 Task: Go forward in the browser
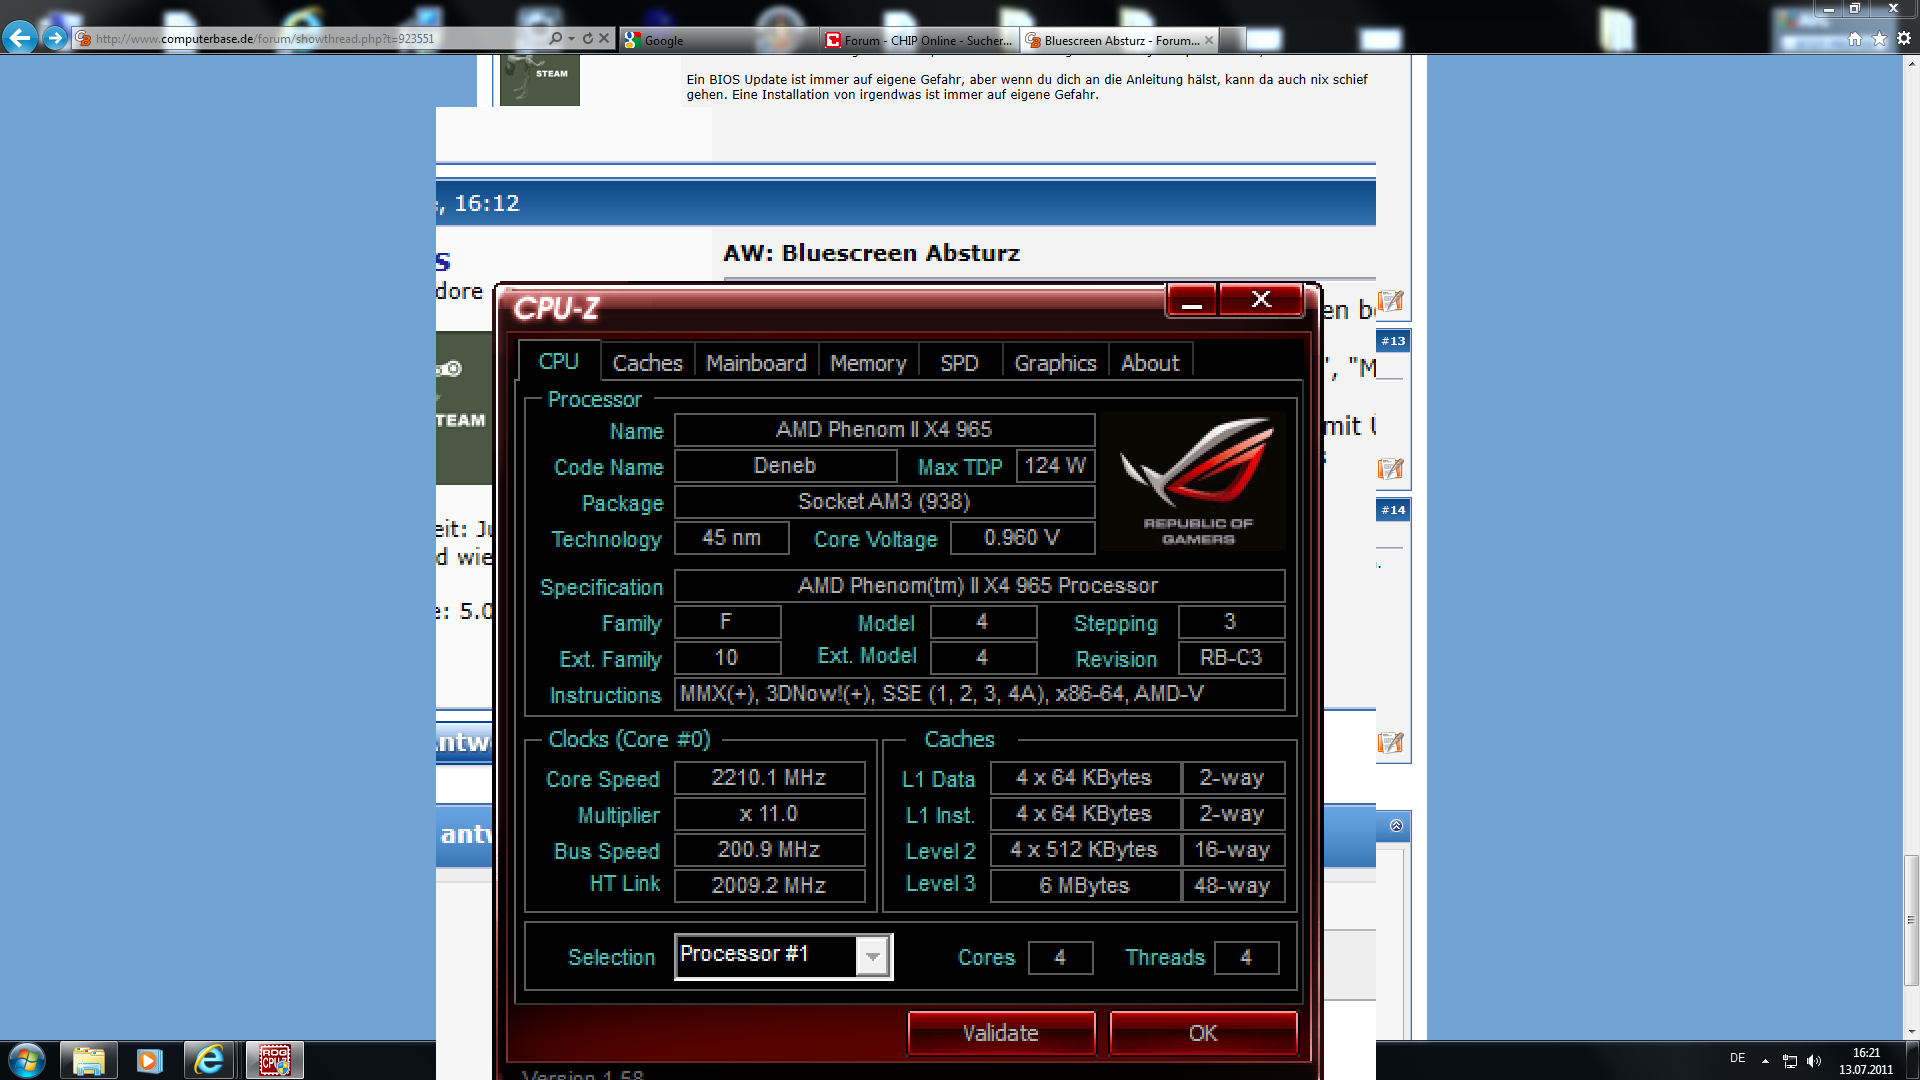(x=55, y=38)
